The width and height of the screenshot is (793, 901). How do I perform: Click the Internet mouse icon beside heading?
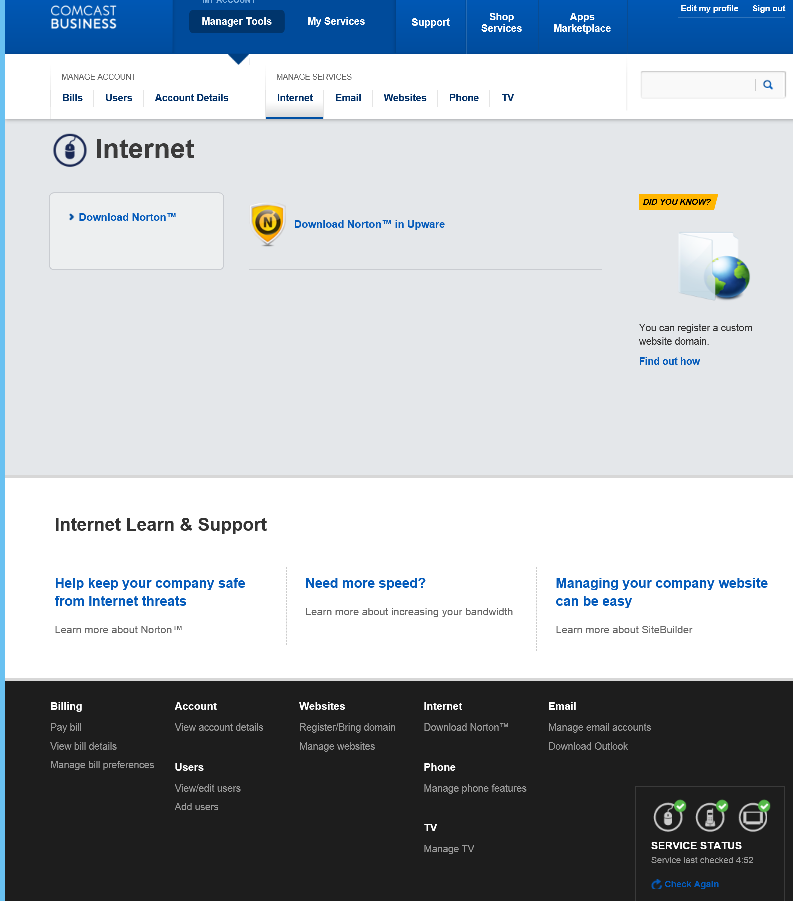70,151
